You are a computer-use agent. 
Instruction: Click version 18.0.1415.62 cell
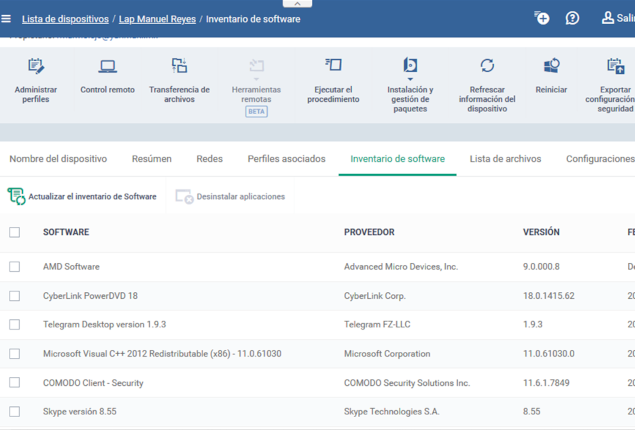click(x=549, y=296)
